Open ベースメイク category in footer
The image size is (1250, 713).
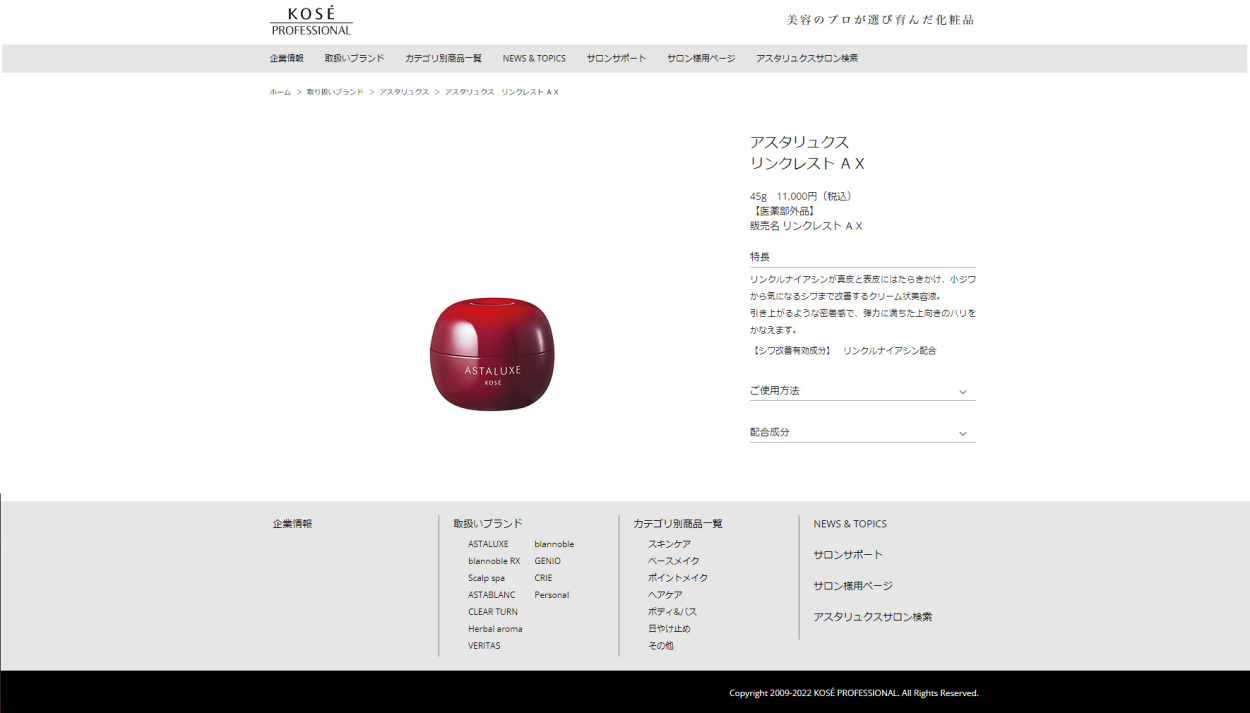tap(674, 561)
